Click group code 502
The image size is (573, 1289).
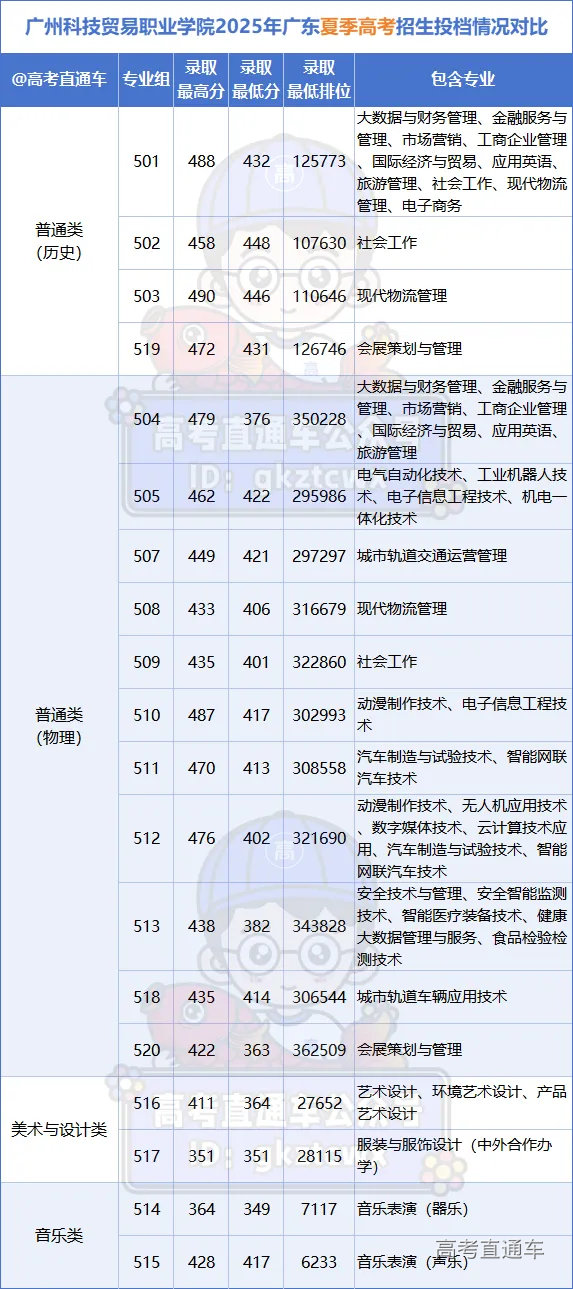coord(146,243)
